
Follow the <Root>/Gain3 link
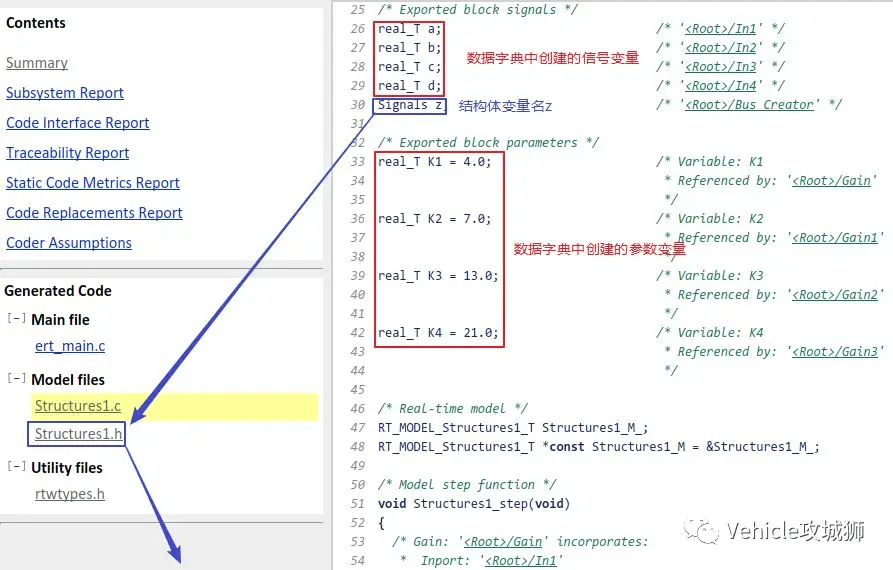[834, 352]
